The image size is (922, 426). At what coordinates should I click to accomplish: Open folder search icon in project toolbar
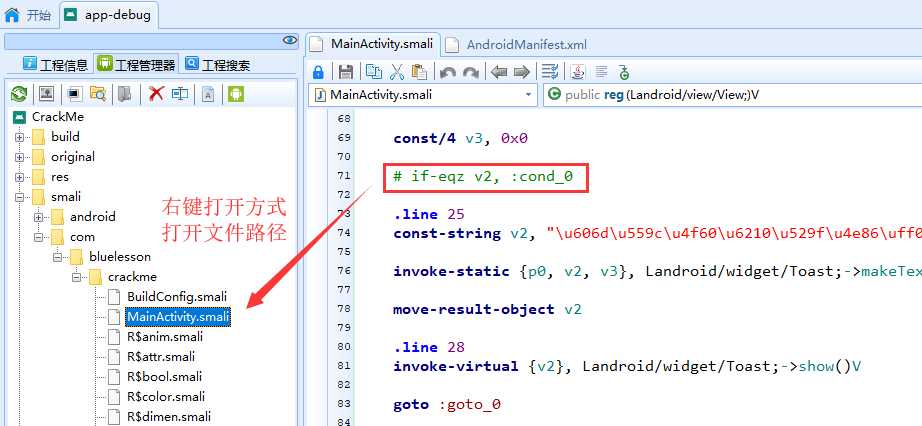point(98,94)
